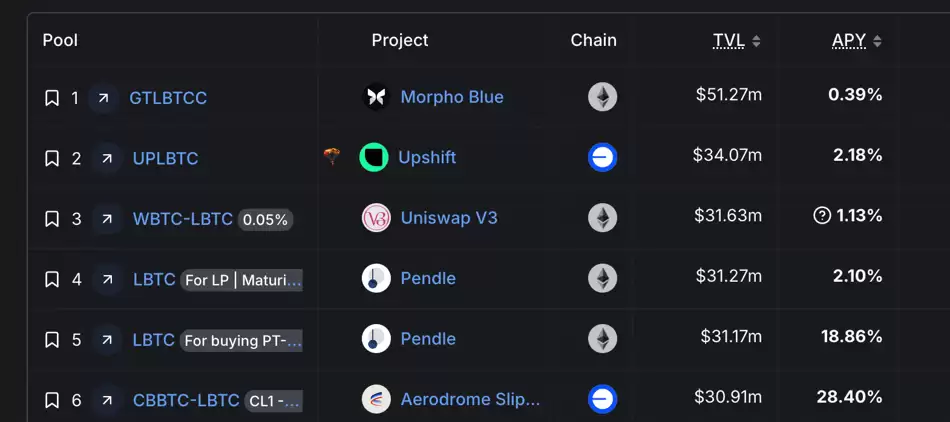
Task: Click Base chain icon in UPLBTC row
Action: pos(602,157)
